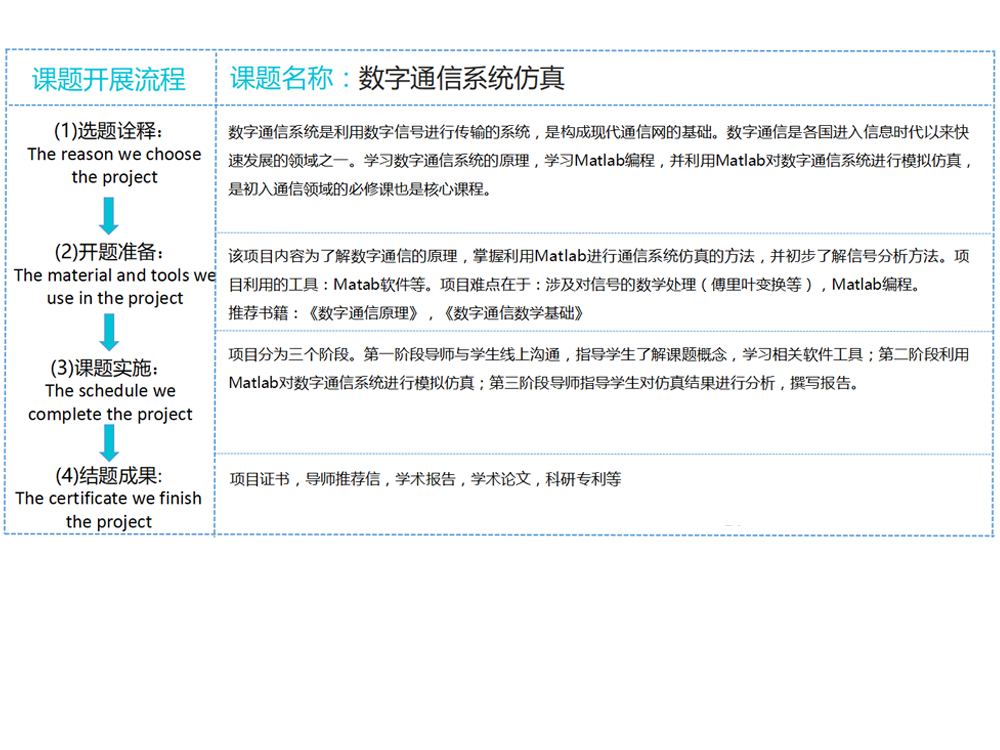Click 'The material and tools we use in the project'
Image resolution: width=1000 pixels, height=750 pixels.
(115, 286)
